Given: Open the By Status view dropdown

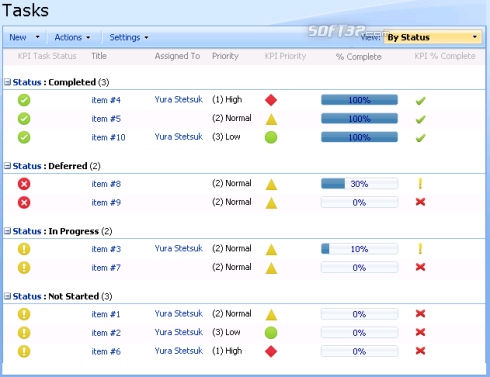Looking at the screenshot, I should [x=432, y=37].
